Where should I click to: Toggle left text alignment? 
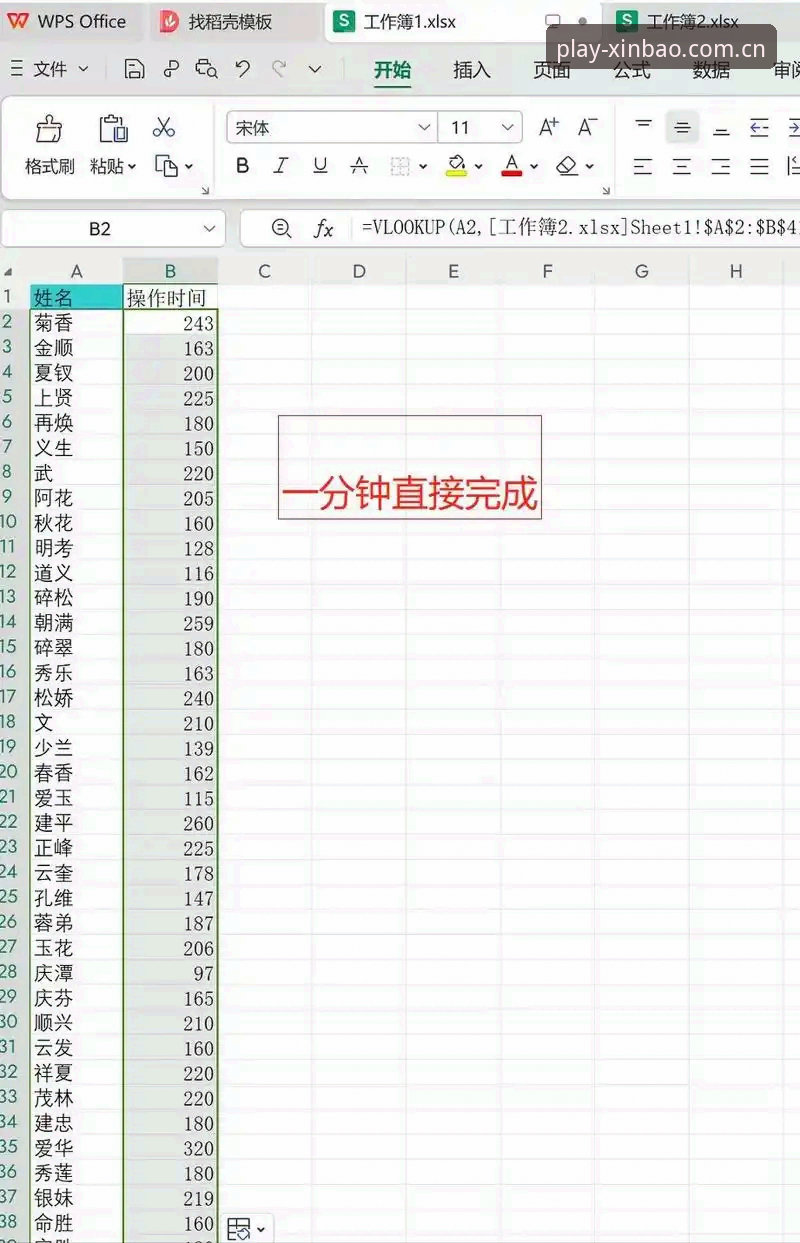click(x=643, y=166)
